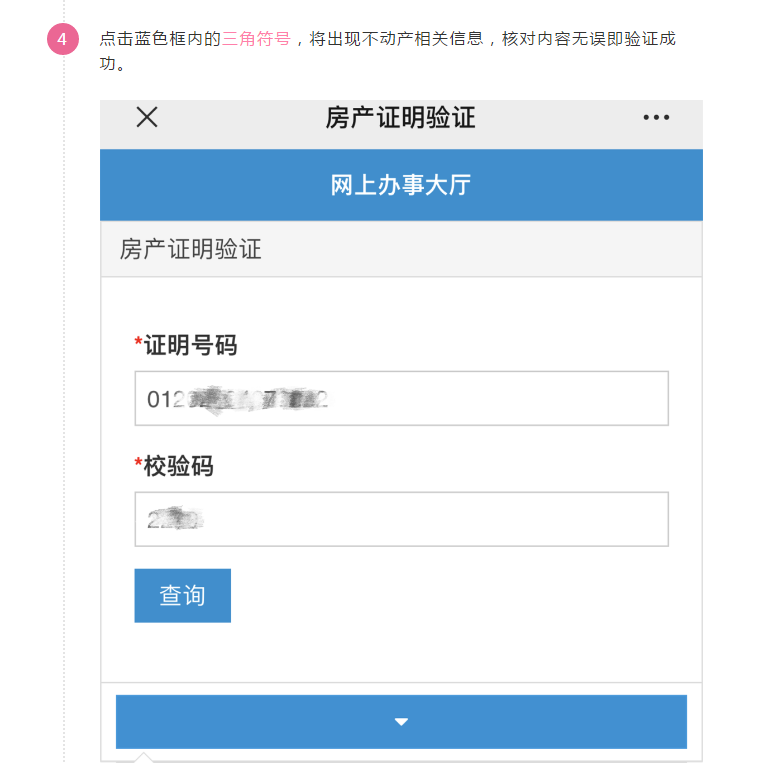Close the 房产证明验证 page with the X icon

[x=147, y=117]
